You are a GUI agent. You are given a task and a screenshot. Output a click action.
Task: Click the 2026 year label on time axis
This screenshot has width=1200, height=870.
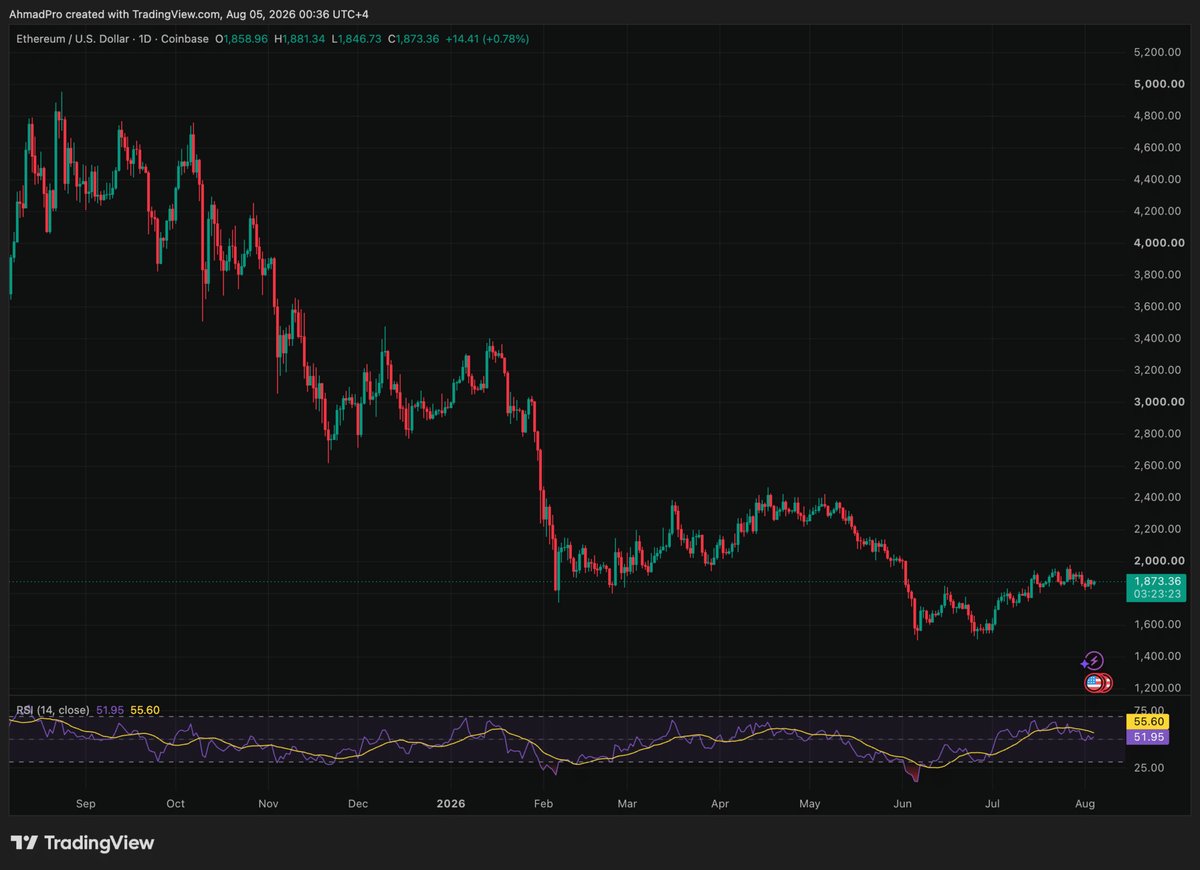(449, 803)
